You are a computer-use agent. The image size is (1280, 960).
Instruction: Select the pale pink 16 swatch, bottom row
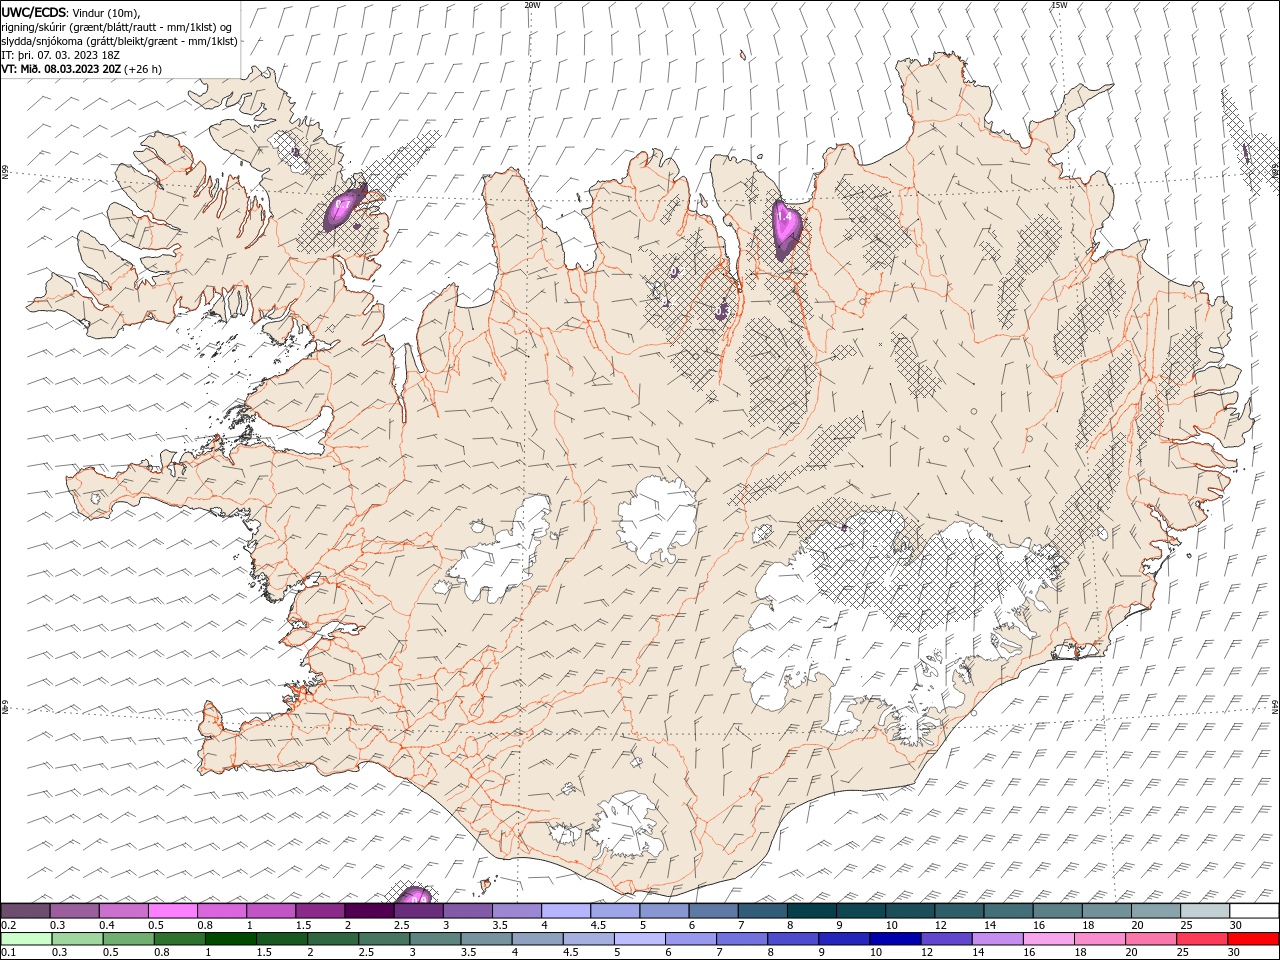[1048, 939]
